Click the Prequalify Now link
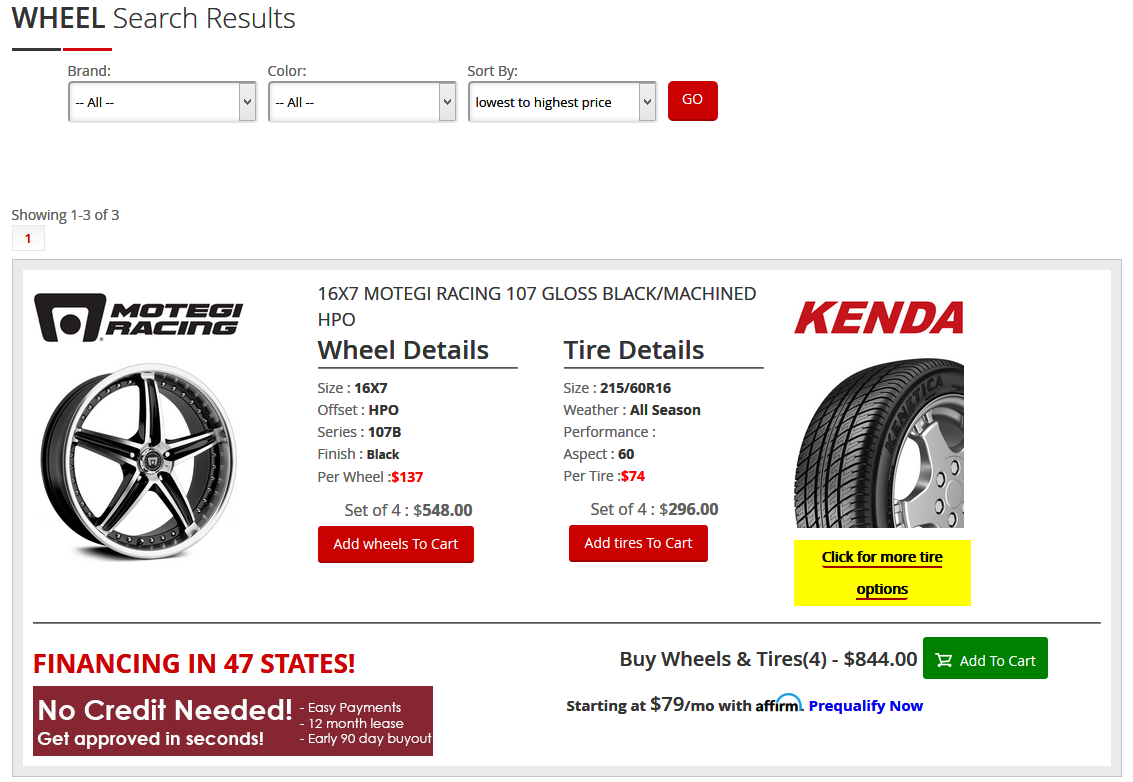The height and width of the screenshot is (782, 1133). click(866, 705)
